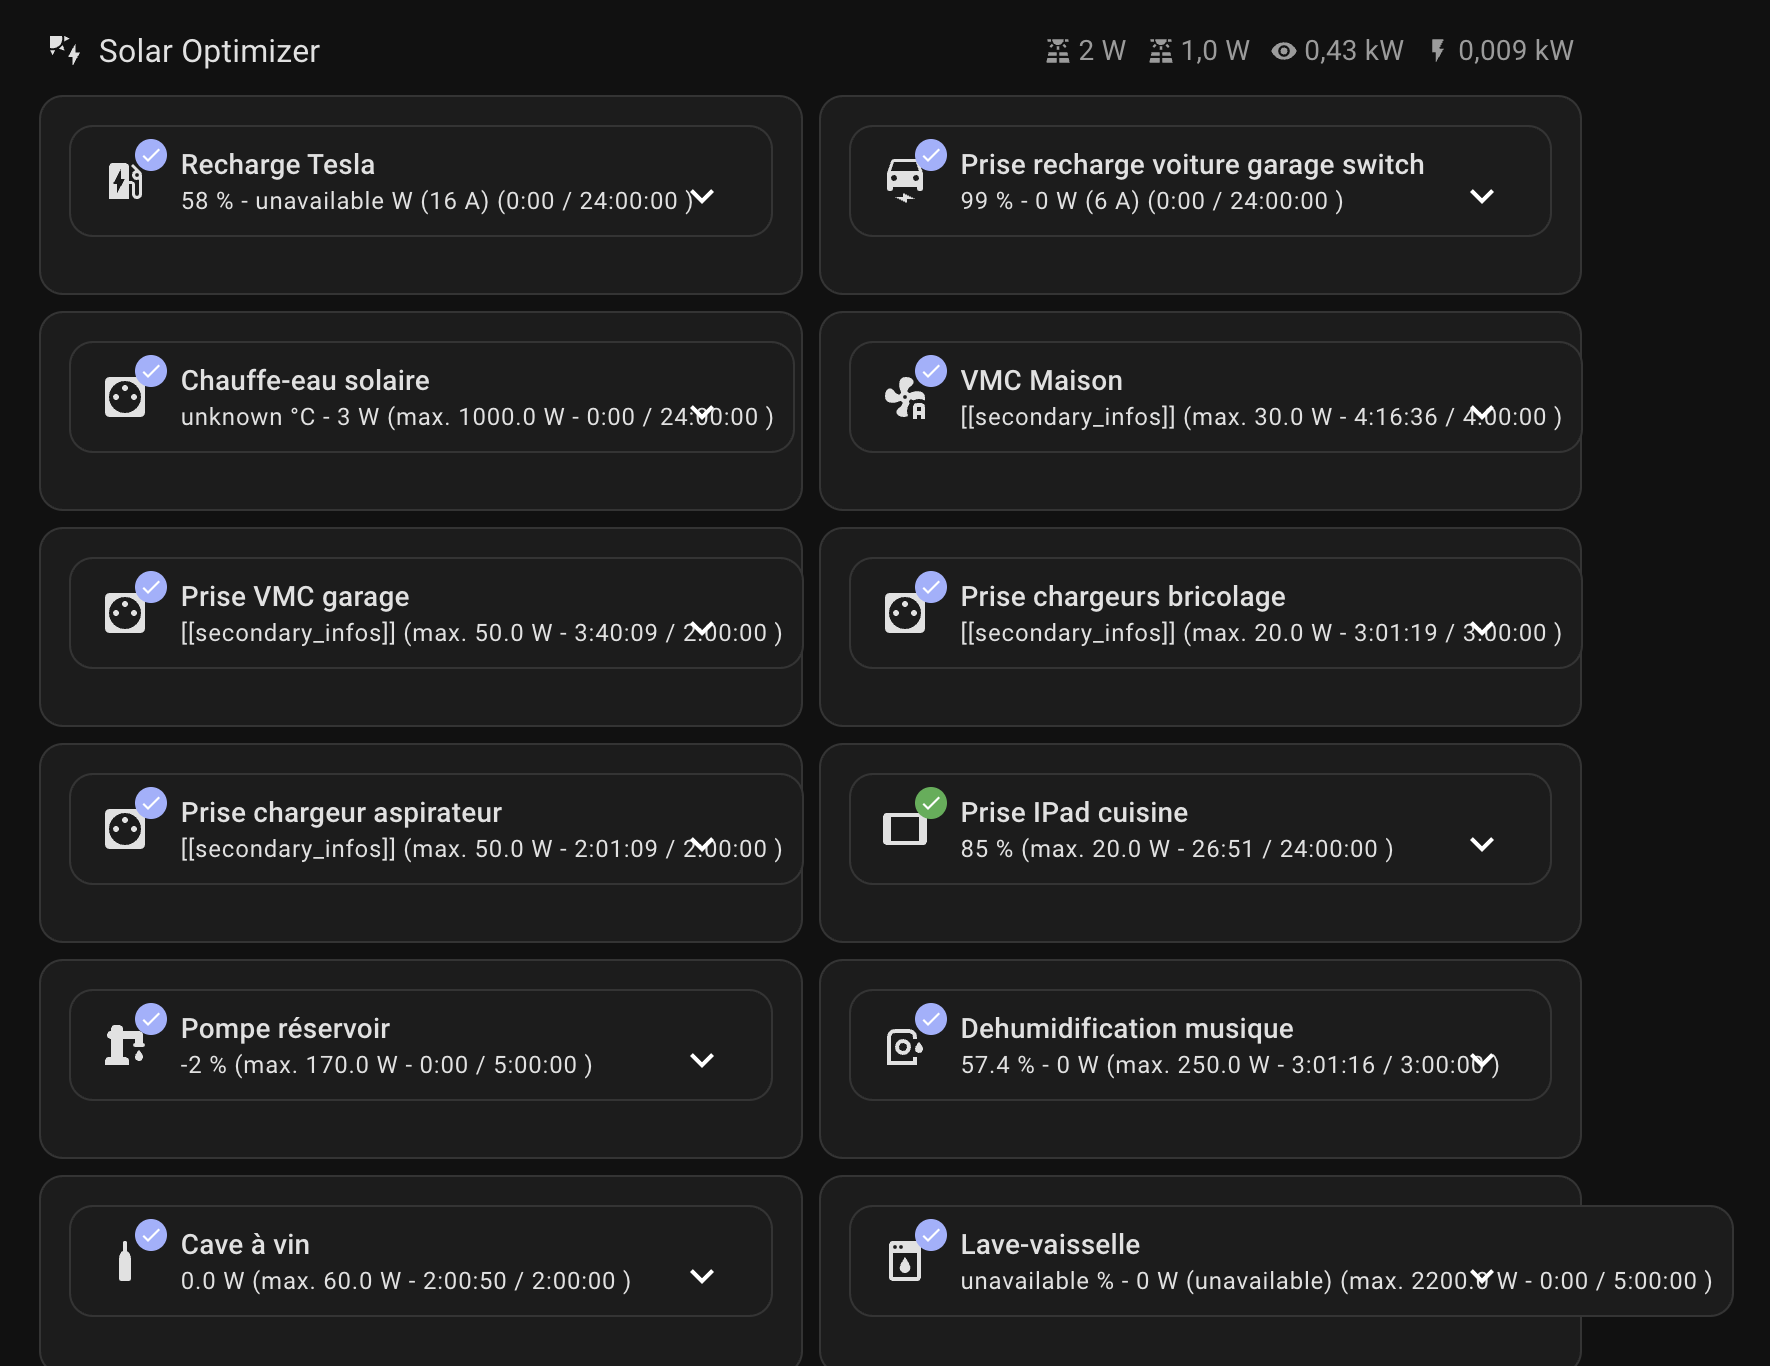The image size is (1770, 1366).
Task: Open the Prise chargeurs bricolage card title
Action: pyautogui.click(x=1123, y=596)
